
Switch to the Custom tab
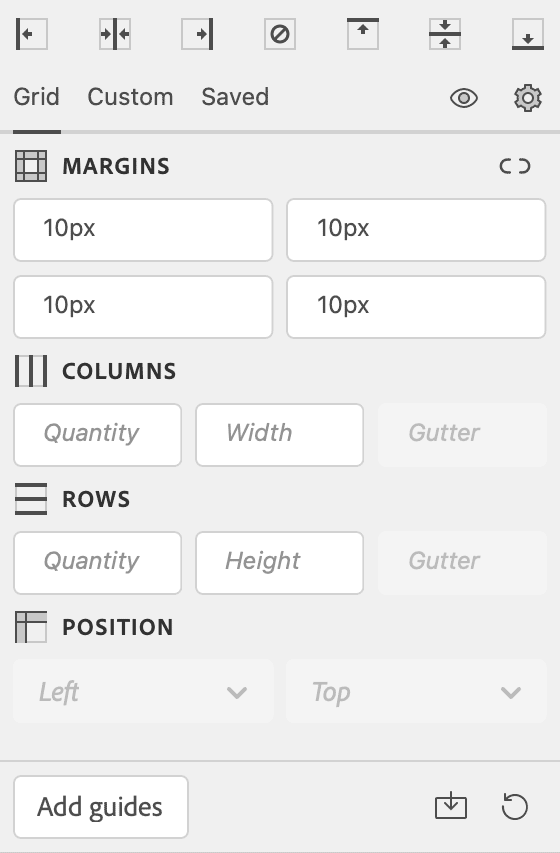click(x=131, y=97)
